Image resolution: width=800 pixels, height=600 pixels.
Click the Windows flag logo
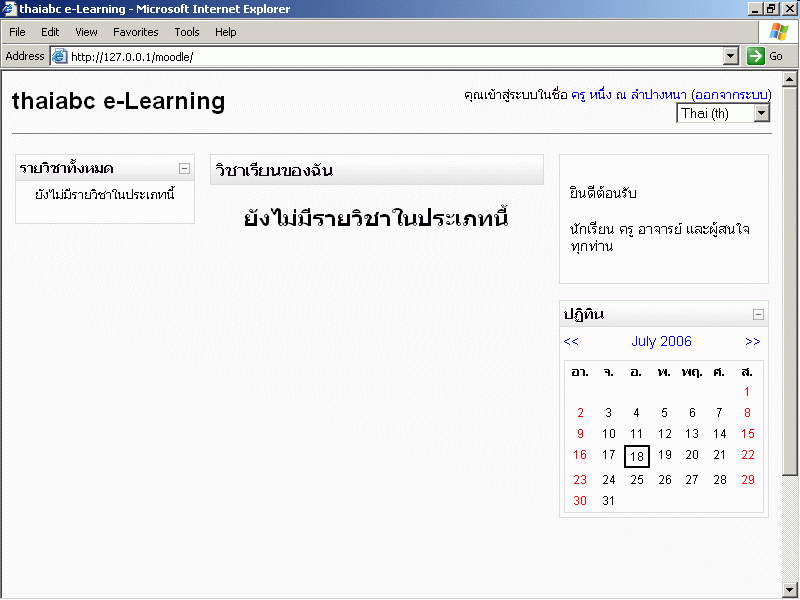click(778, 32)
